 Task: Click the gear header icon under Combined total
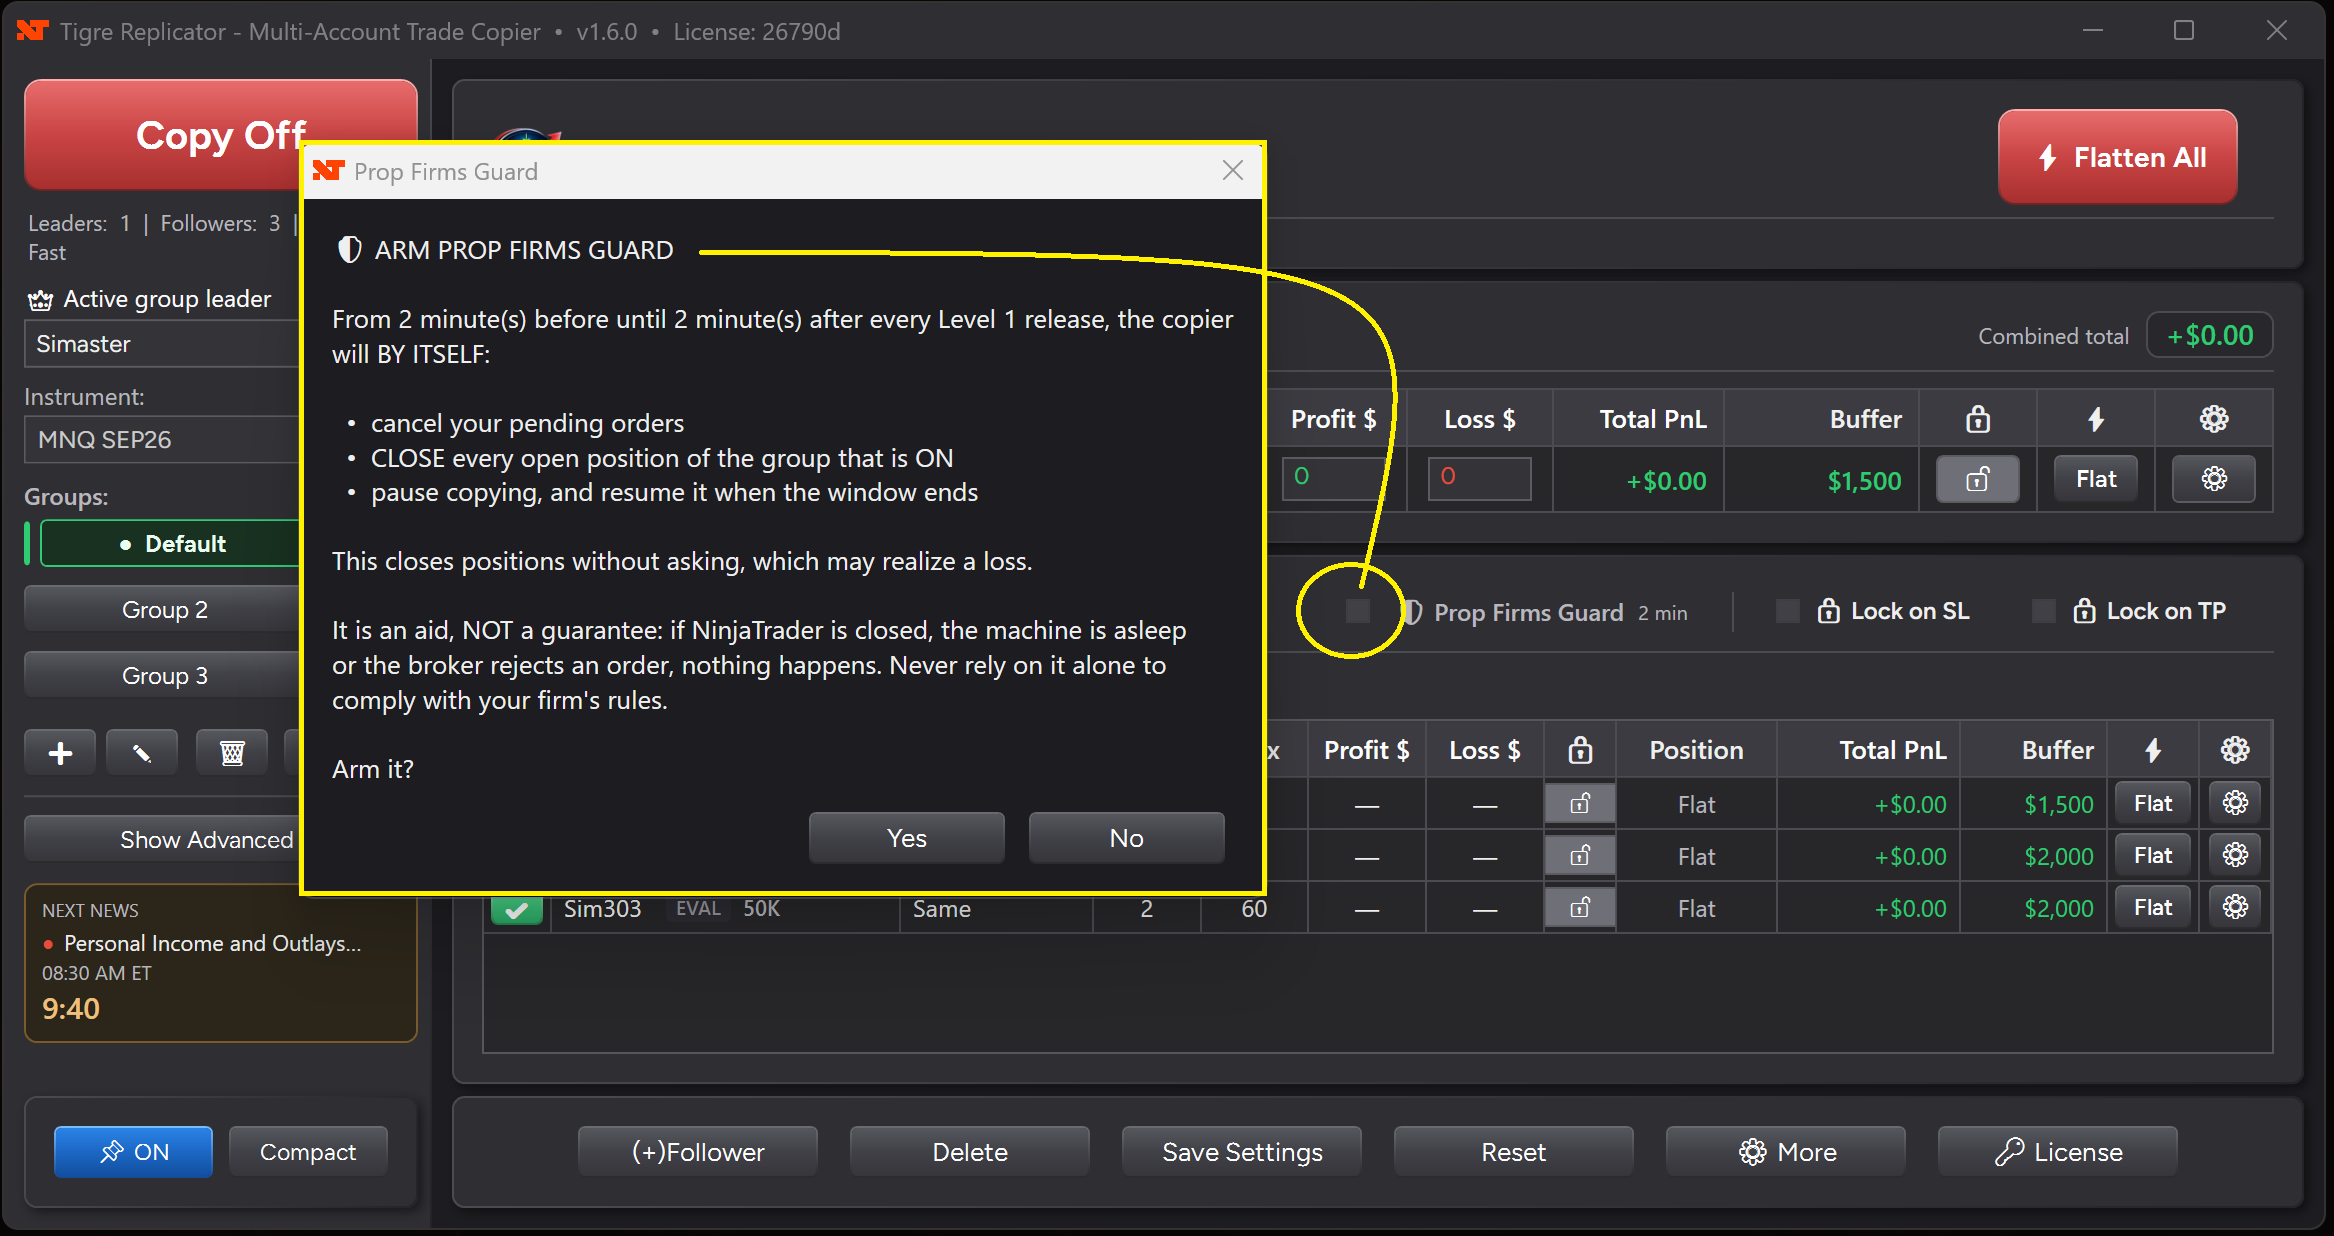click(2214, 419)
